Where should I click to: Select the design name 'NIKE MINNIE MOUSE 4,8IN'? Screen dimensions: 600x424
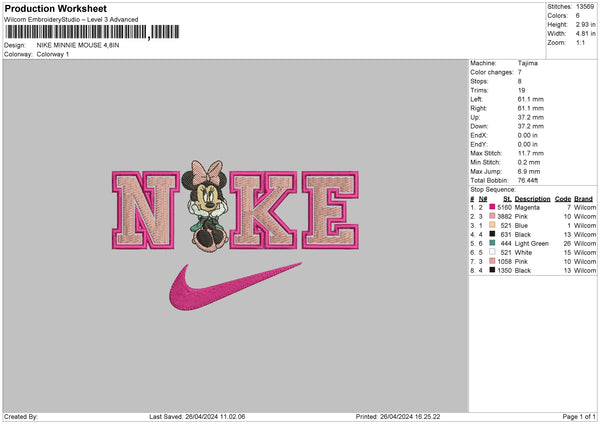[x=78, y=45]
